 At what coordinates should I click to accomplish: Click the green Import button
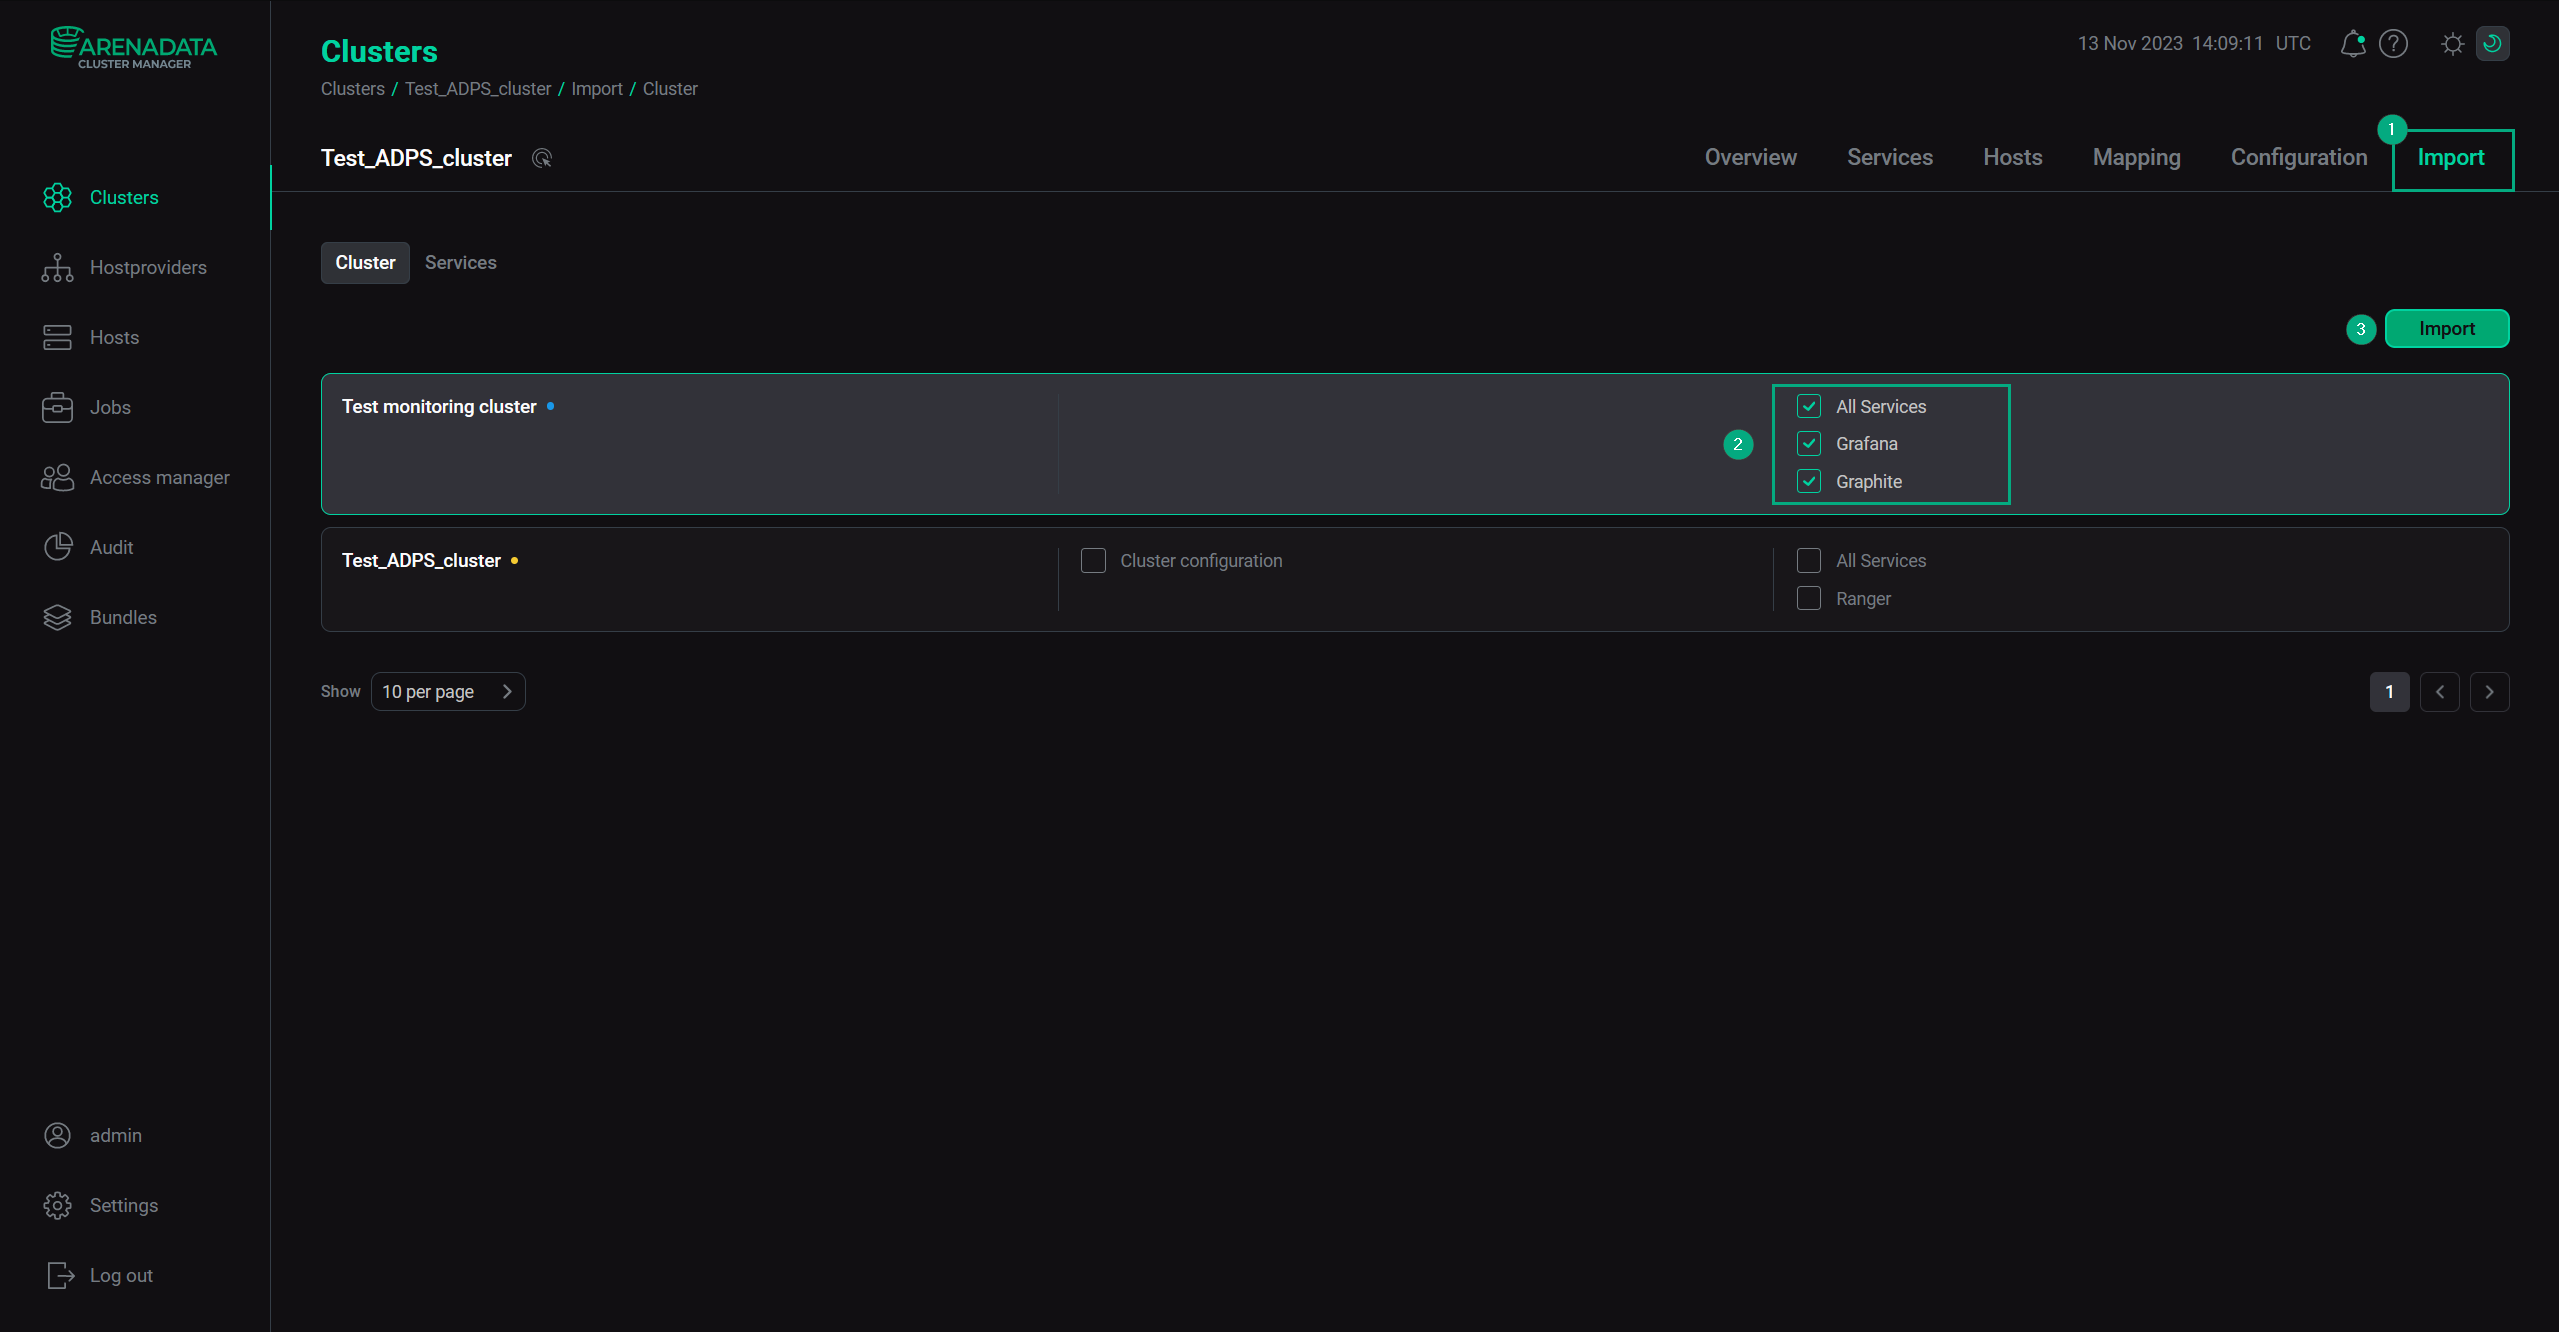coord(2446,328)
